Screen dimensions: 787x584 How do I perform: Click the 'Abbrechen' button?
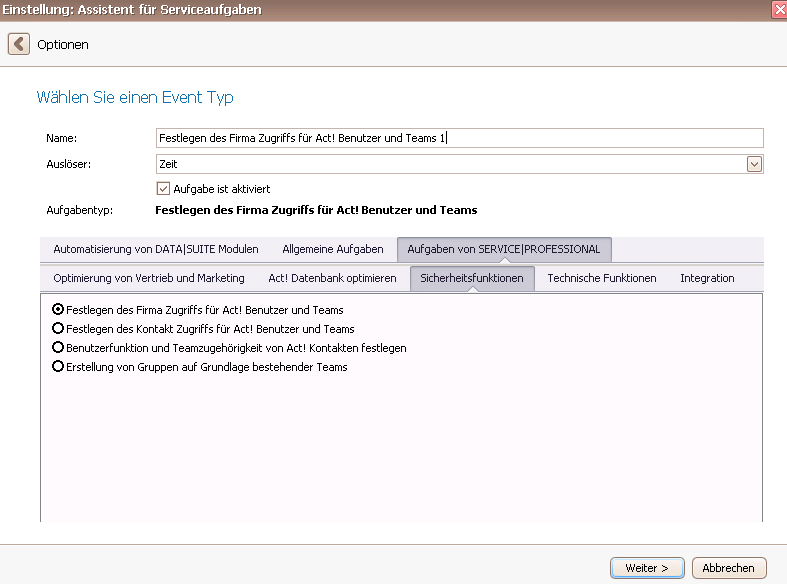[x=729, y=568]
